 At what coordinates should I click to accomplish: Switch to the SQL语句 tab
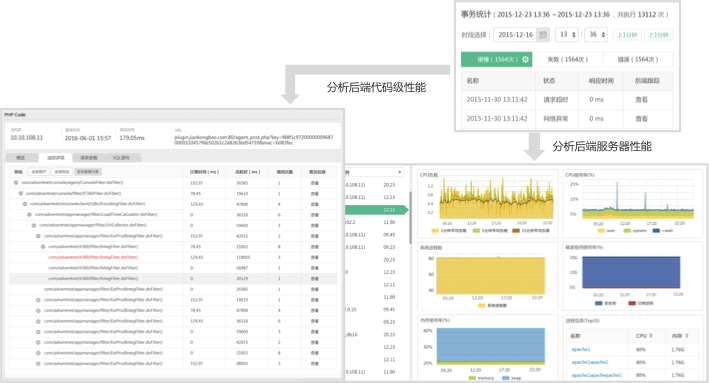coord(121,158)
